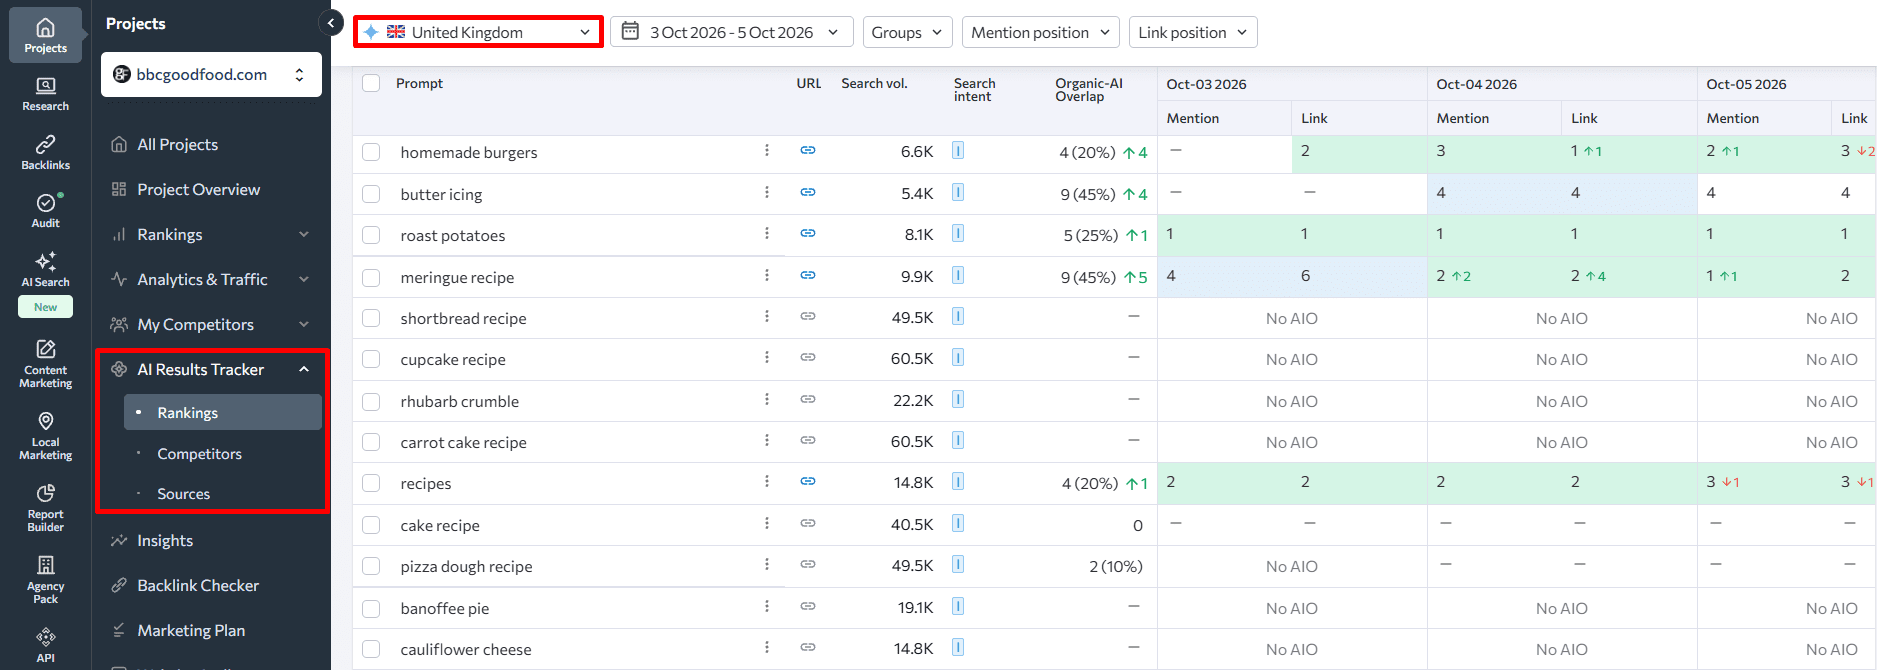Click the 'pizza dough recipe' prompt text
The width and height of the screenshot is (1877, 670).
click(466, 566)
